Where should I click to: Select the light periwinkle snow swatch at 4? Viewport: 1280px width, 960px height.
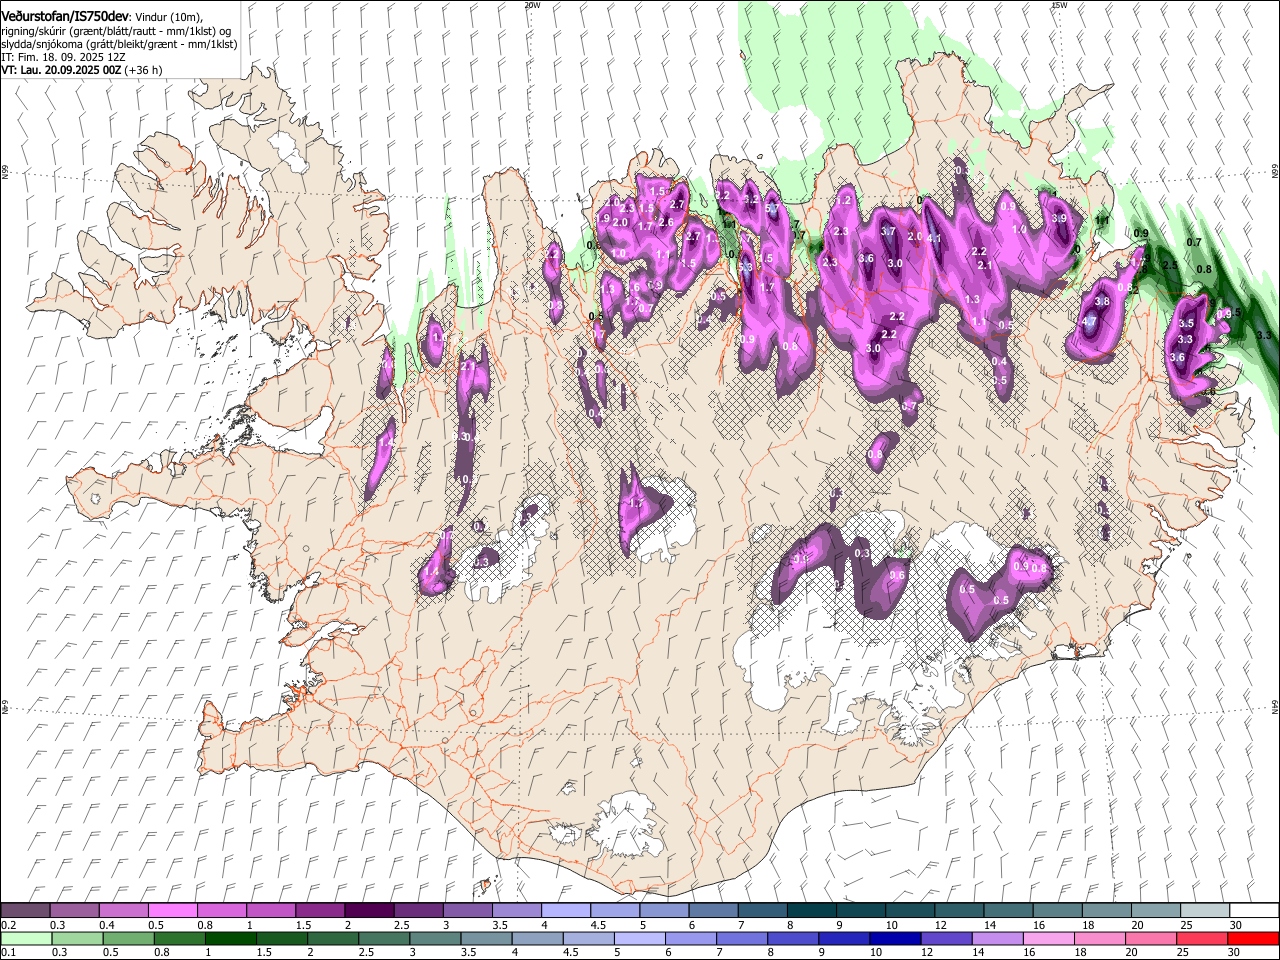[565, 911]
